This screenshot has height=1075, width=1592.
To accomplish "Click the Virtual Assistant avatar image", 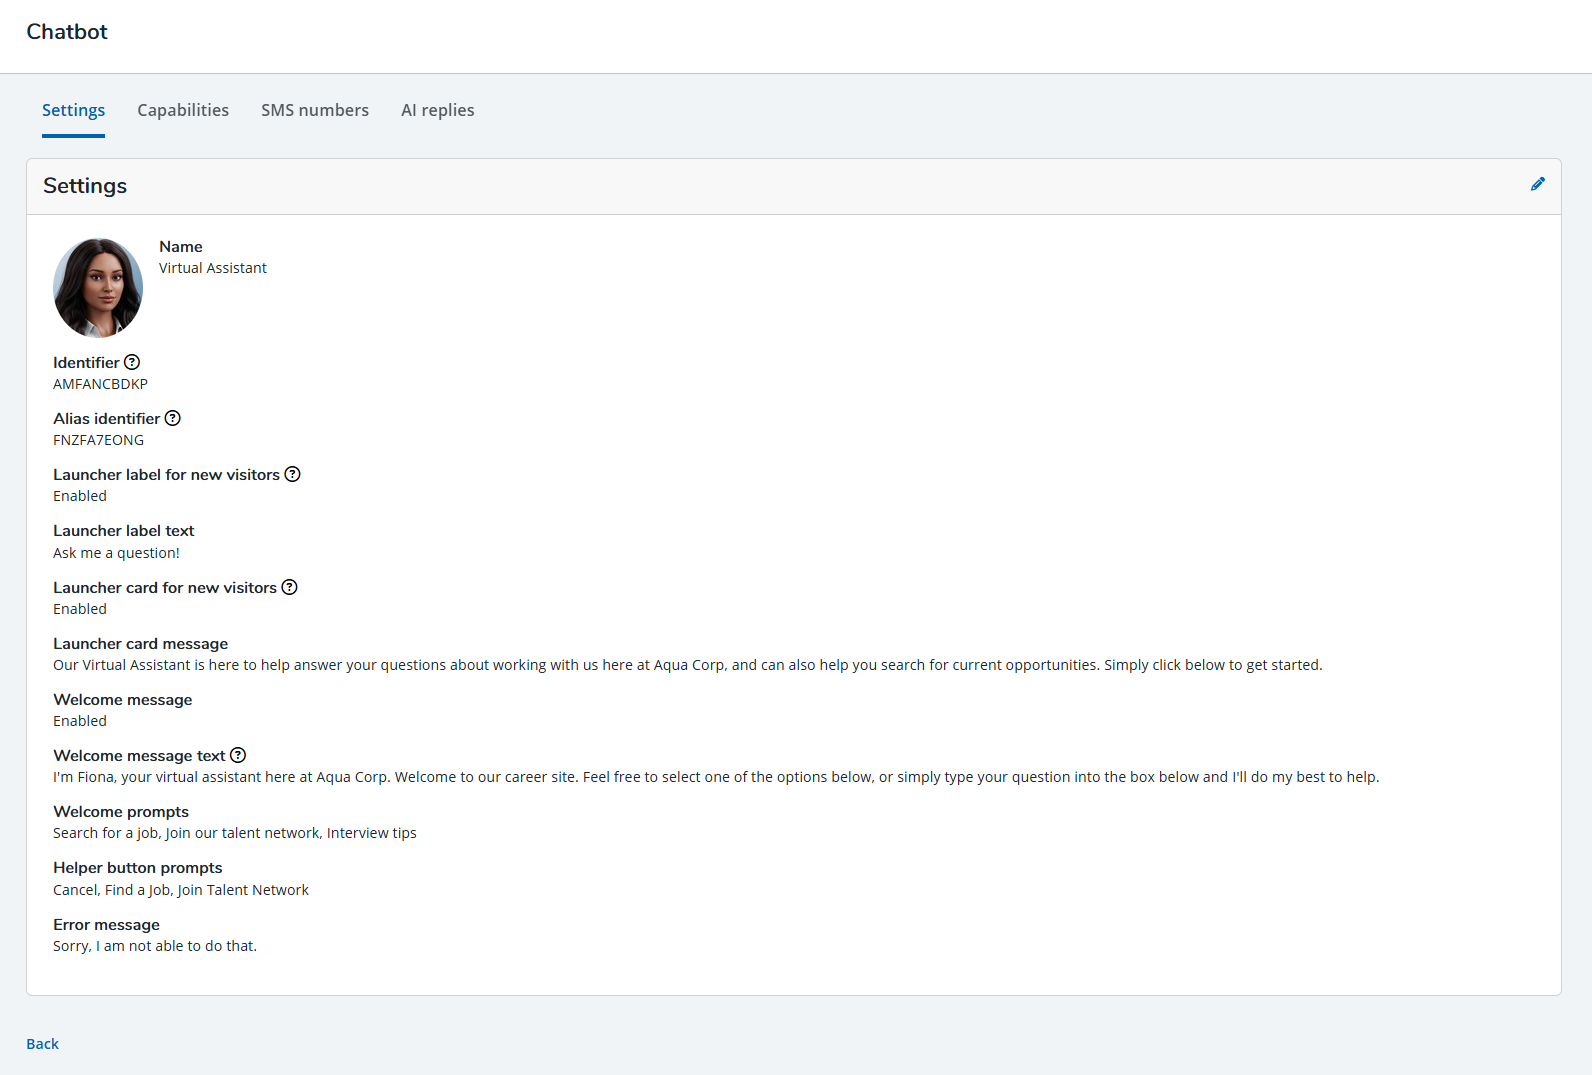I will (98, 288).
